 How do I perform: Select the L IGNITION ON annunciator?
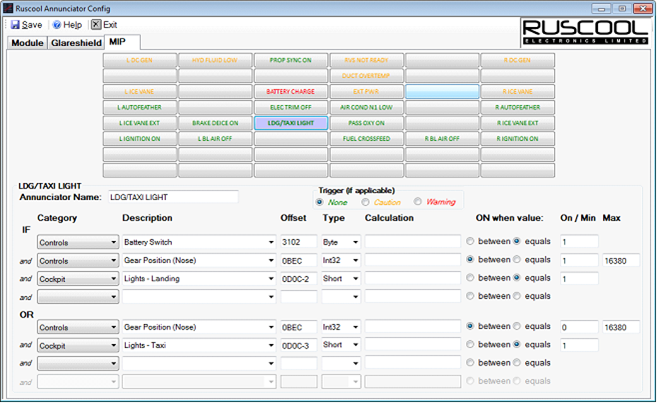[140, 139]
